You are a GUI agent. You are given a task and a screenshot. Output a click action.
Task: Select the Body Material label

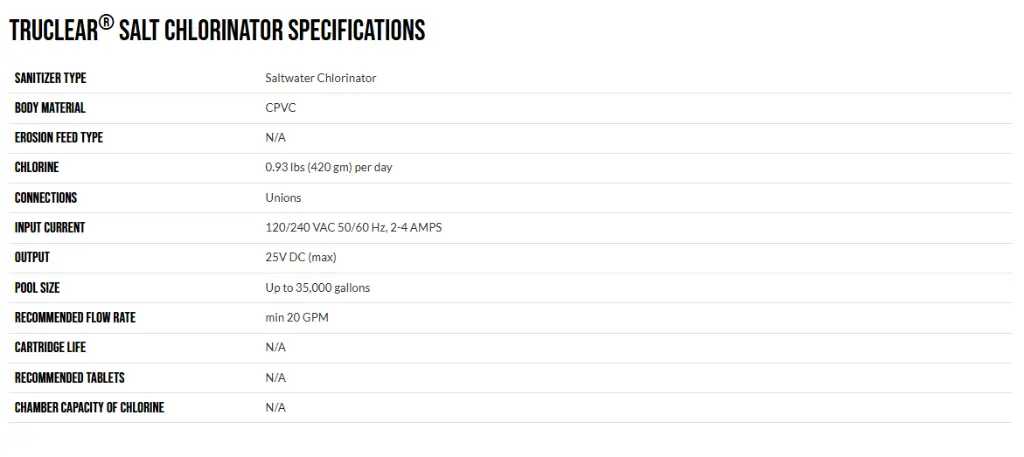(50, 108)
